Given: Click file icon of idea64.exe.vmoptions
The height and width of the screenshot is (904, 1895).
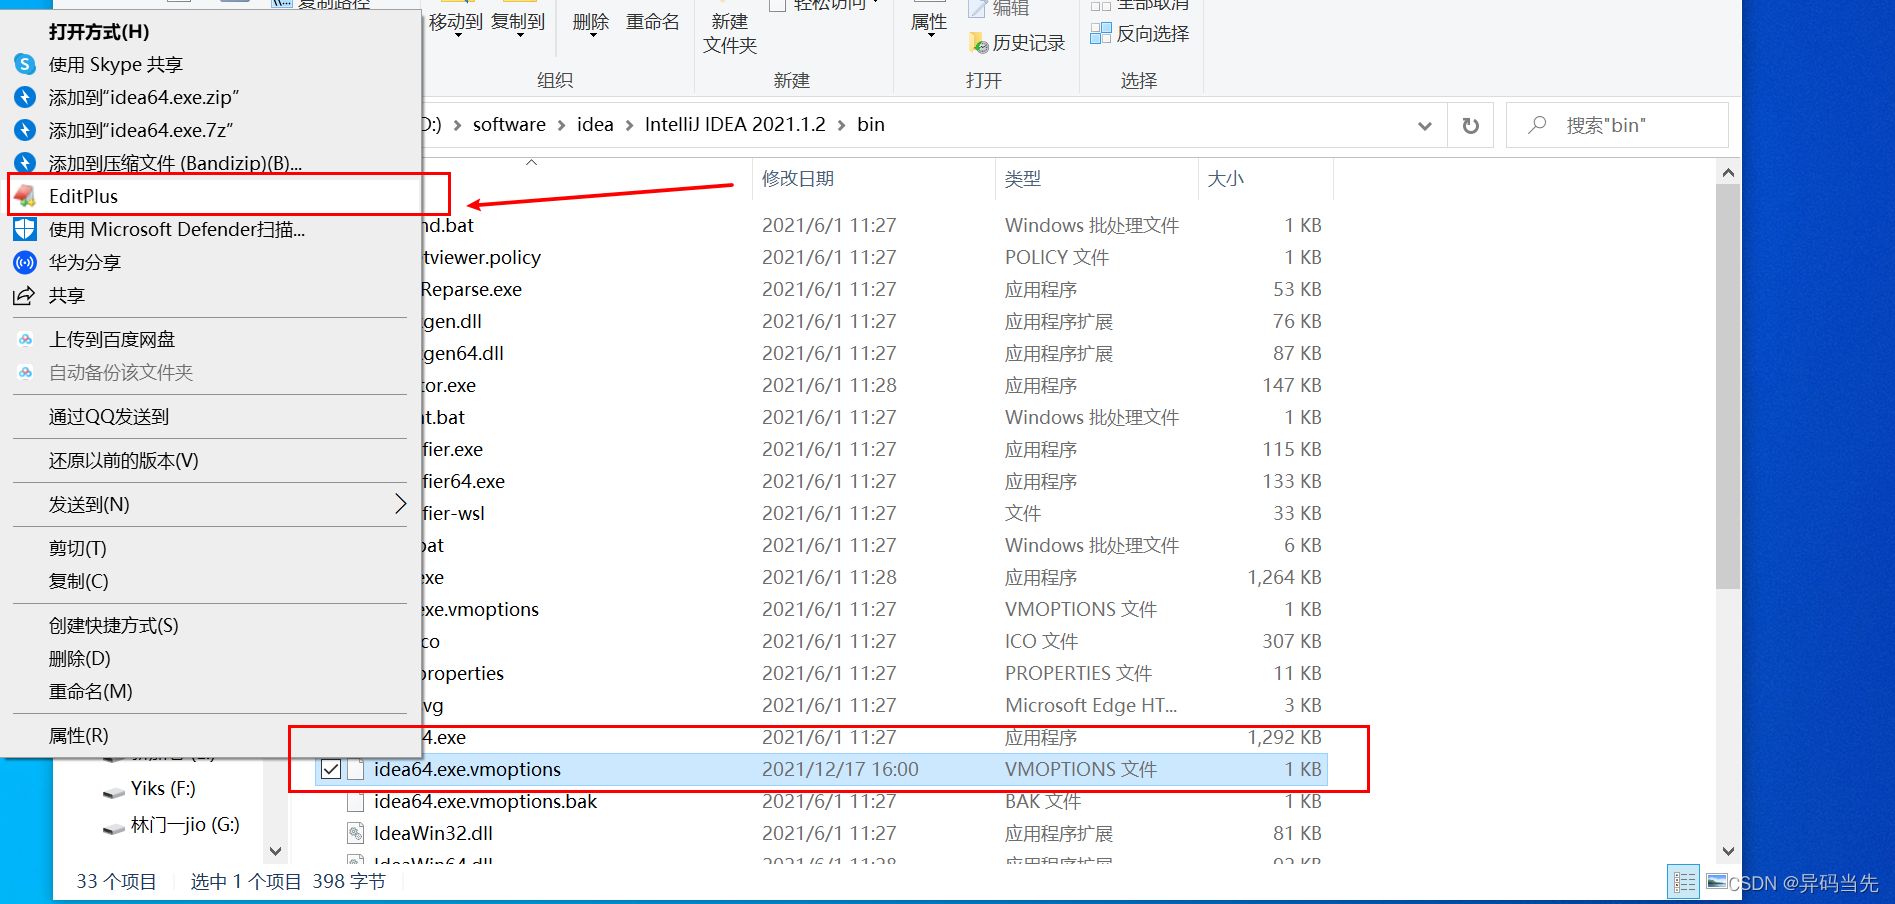Looking at the screenshot, I should [x=355, y=769].
